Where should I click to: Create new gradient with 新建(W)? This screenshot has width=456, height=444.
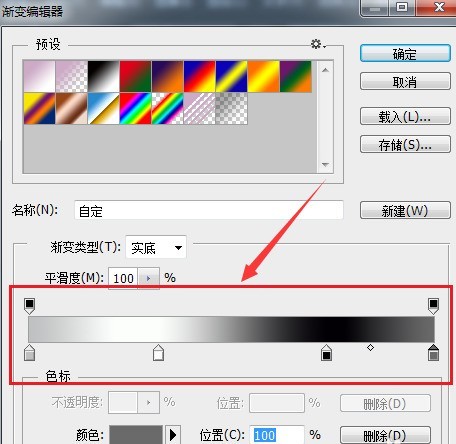405,210
